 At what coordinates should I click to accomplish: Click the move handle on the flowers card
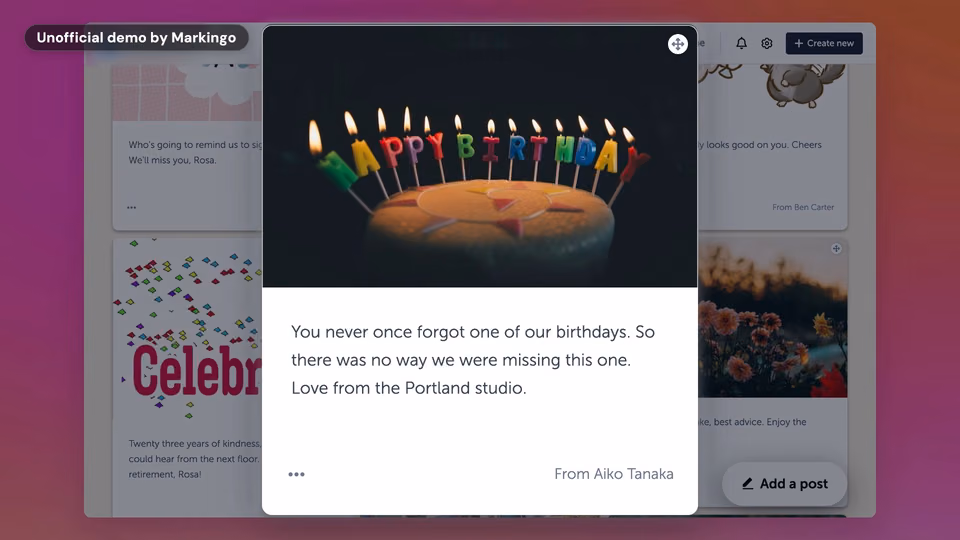[836, 249]
